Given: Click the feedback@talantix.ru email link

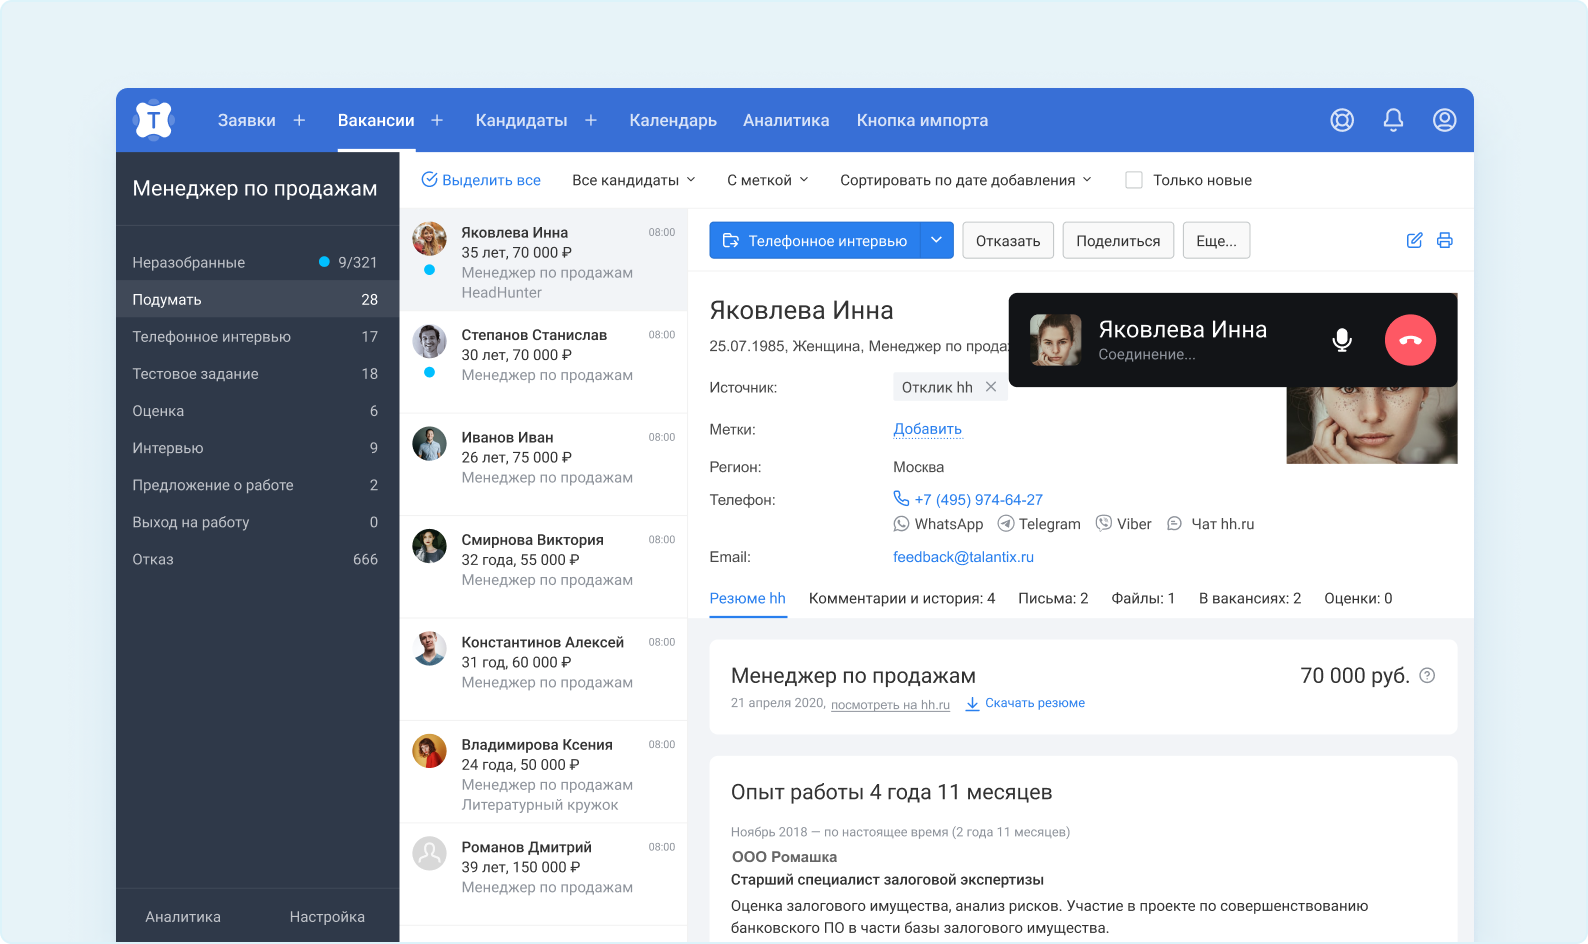Looking at the screenshot, I should (x=963, y=557).
